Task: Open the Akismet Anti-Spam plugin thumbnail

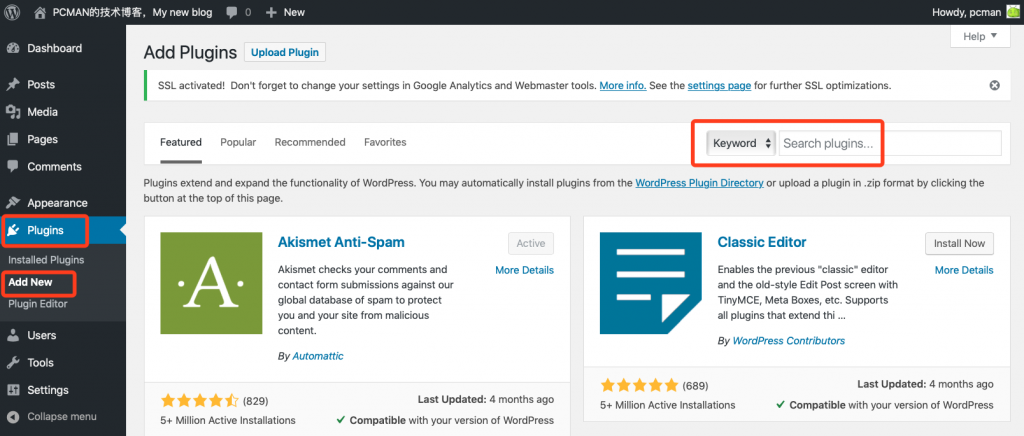Action: coord(211,283)
